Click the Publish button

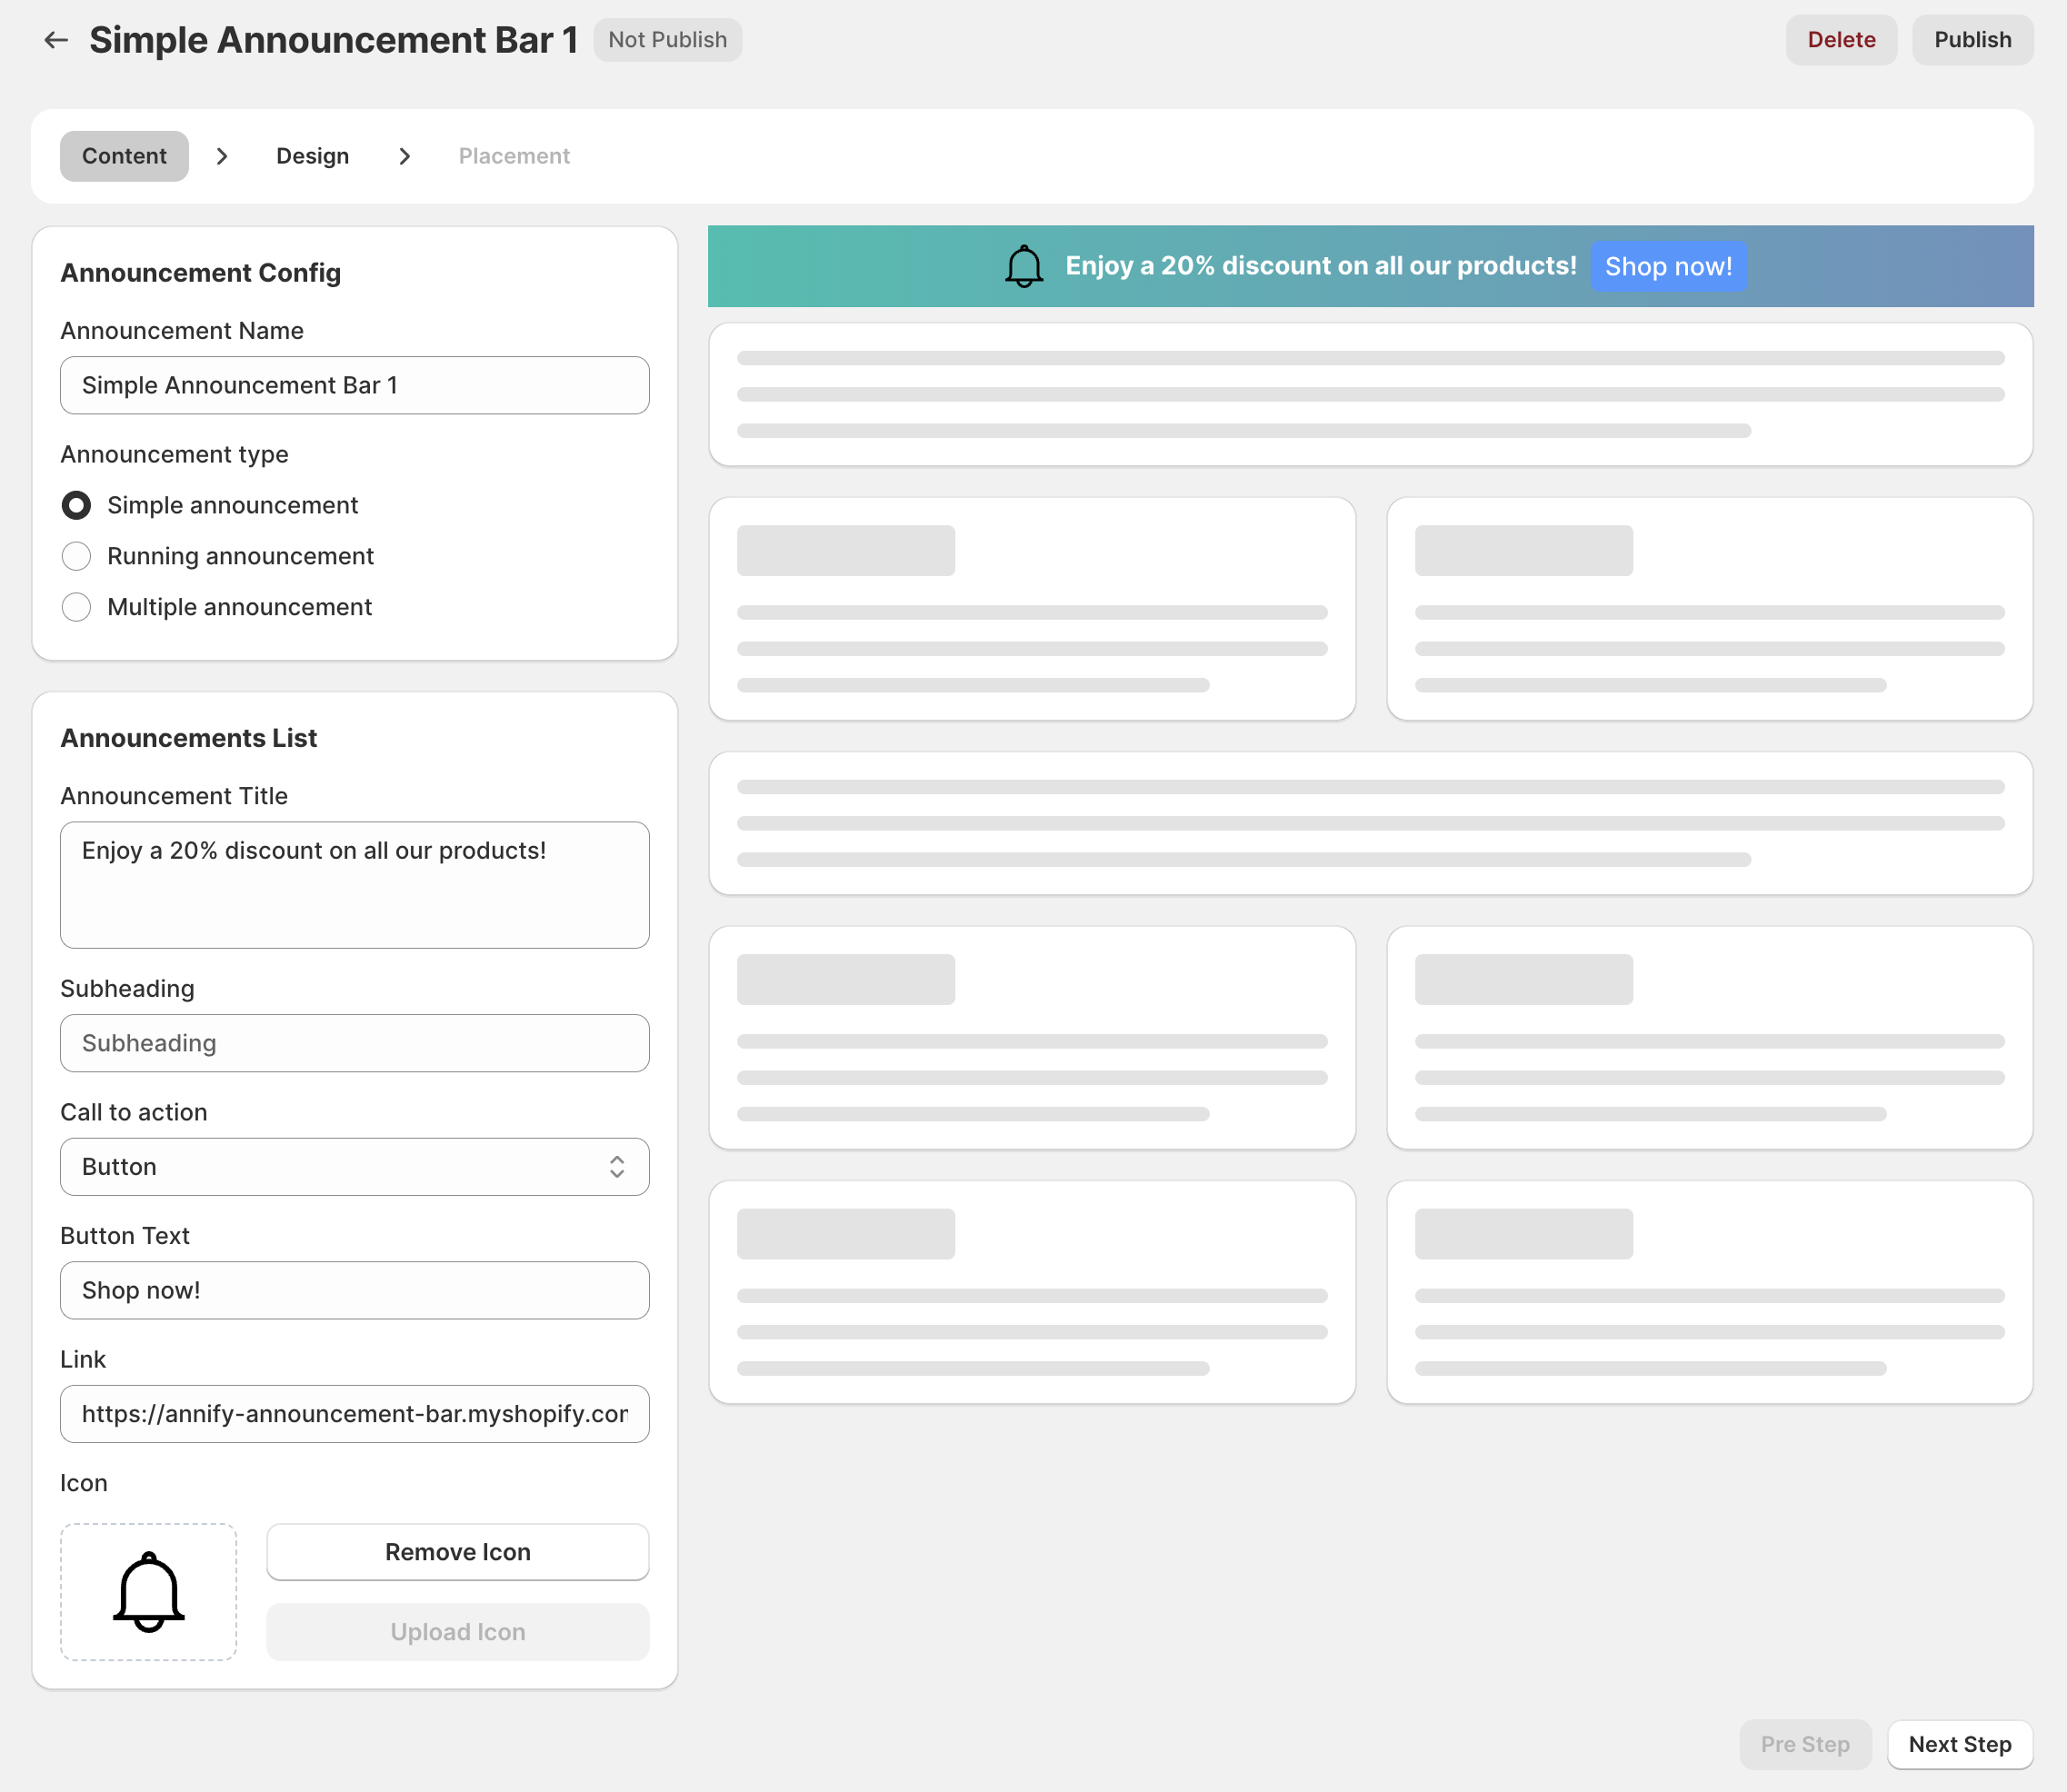coord(1971,40)
